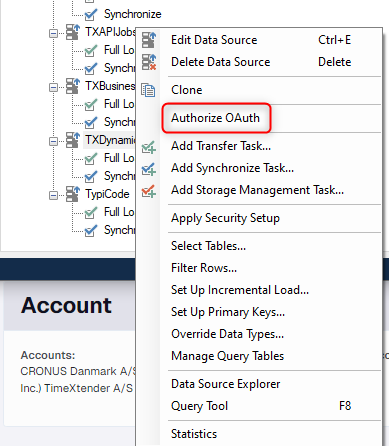Click Synchronize task icon under TXBusiness
The height and width of the screenshot is (446, 389).
pos(91,123)
